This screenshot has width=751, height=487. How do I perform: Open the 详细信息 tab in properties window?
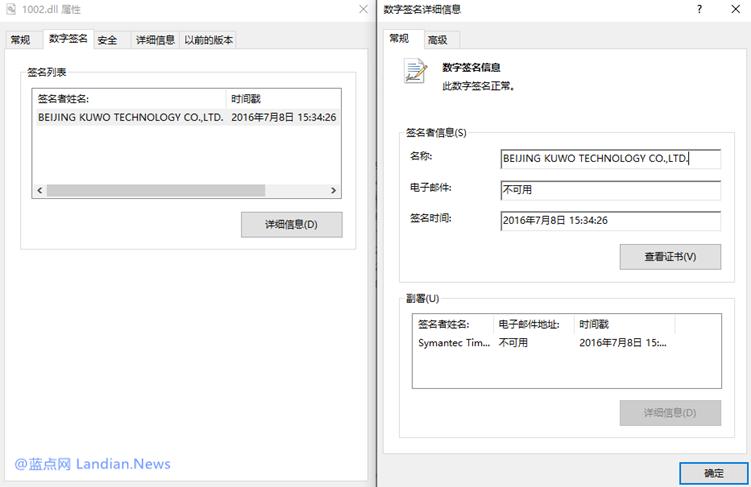[155, 40]
